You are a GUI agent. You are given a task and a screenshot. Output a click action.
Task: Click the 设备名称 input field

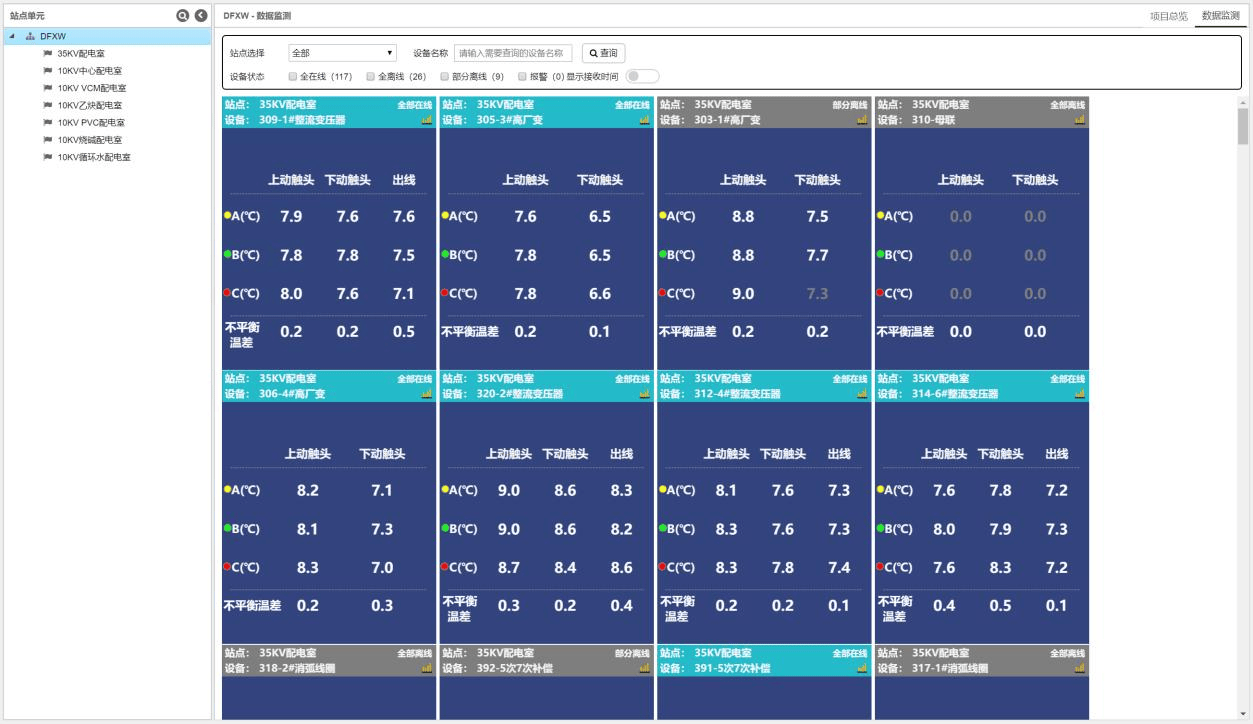coord(513,53)
